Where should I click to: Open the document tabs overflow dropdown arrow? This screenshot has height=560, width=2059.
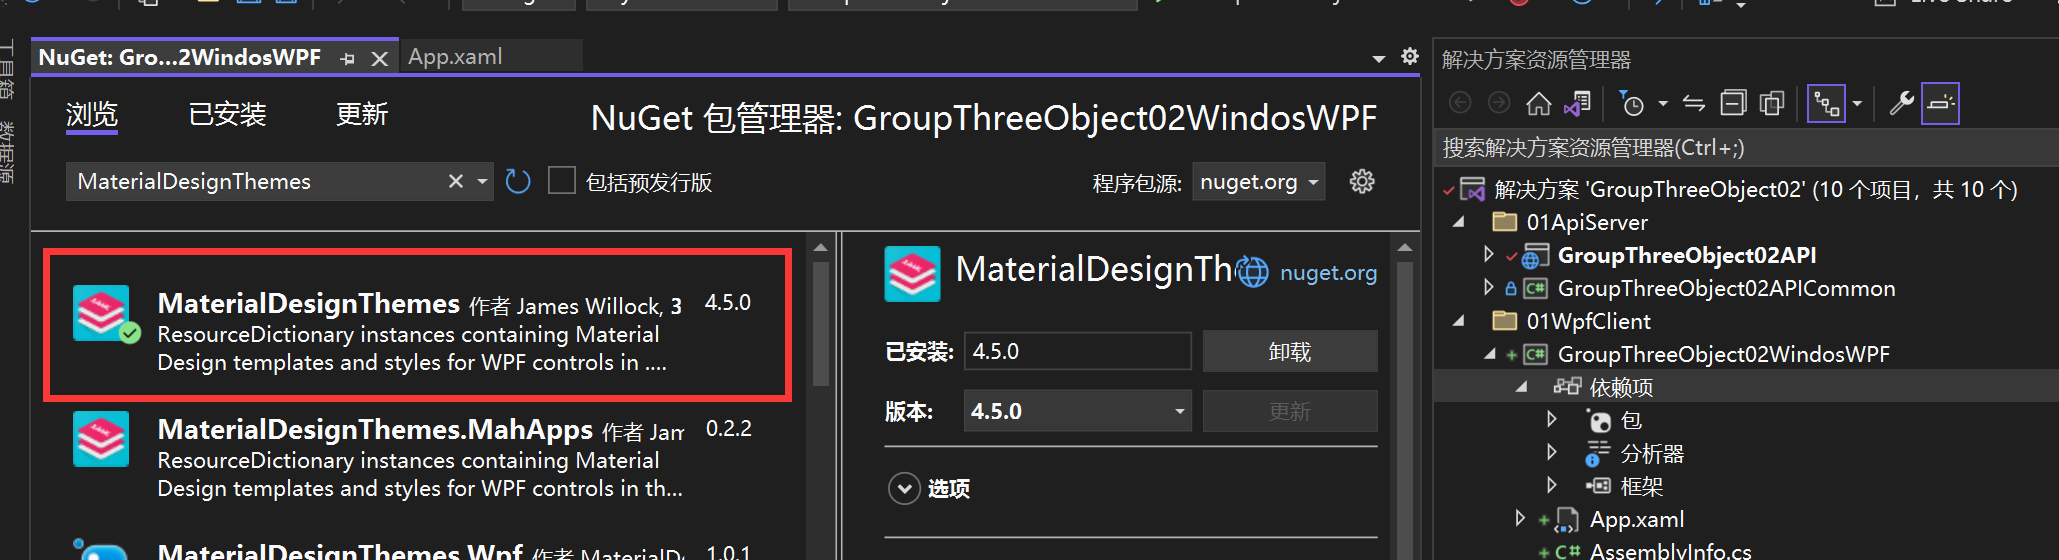point(1379,59)
